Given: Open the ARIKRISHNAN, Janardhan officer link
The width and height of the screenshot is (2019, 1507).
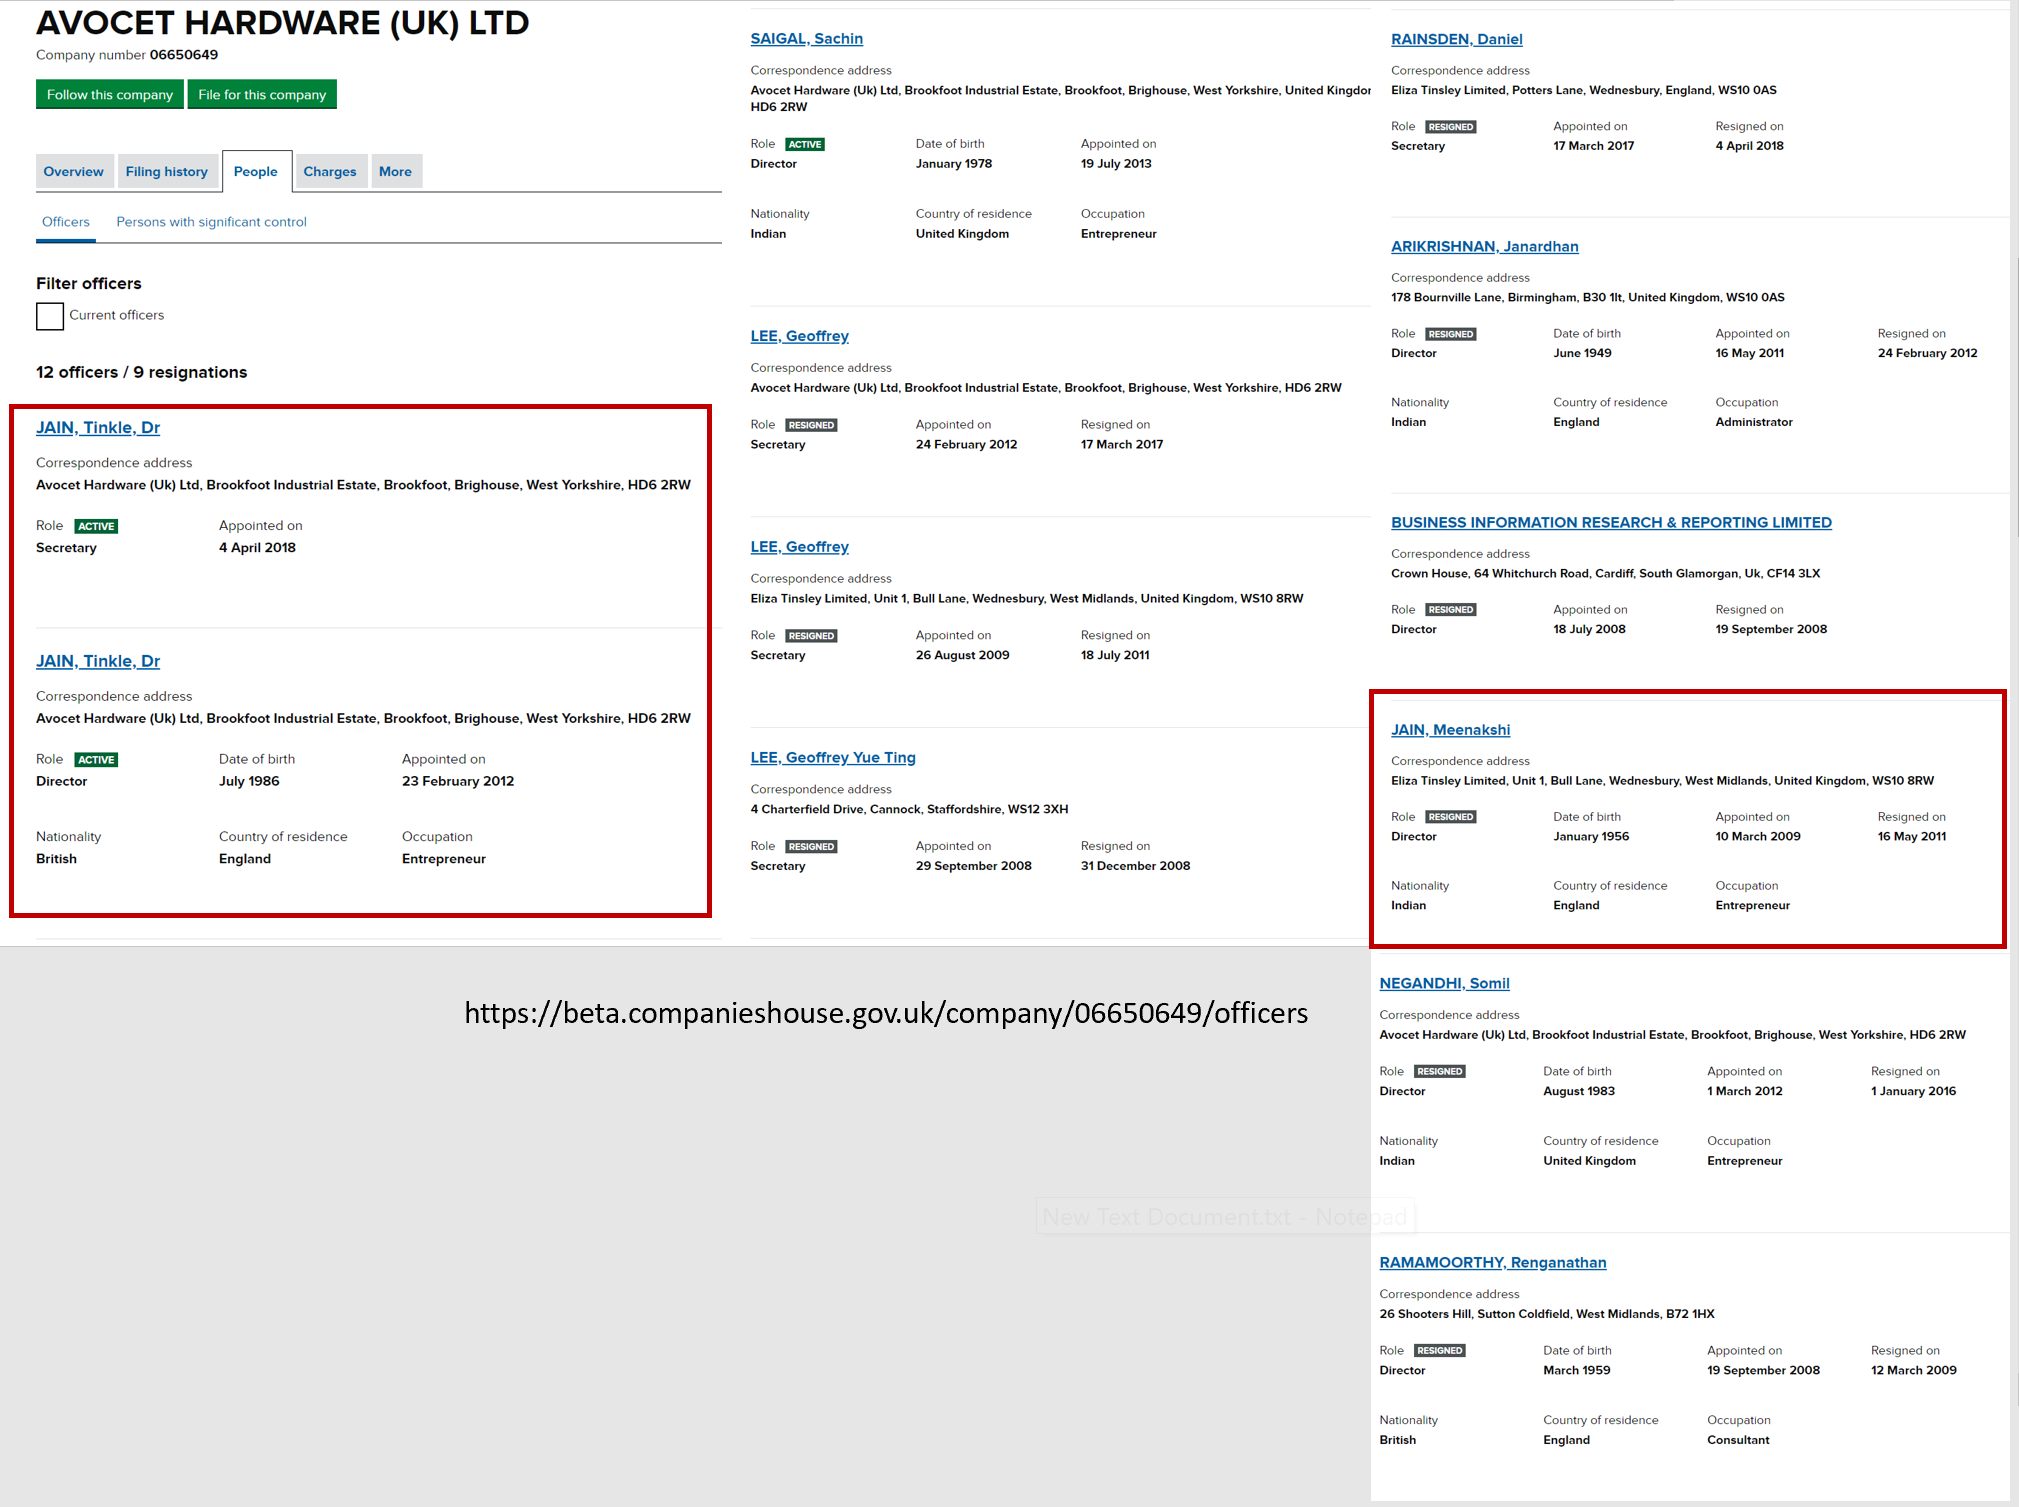Looking at the screenshot, I should click(1484, 246).
